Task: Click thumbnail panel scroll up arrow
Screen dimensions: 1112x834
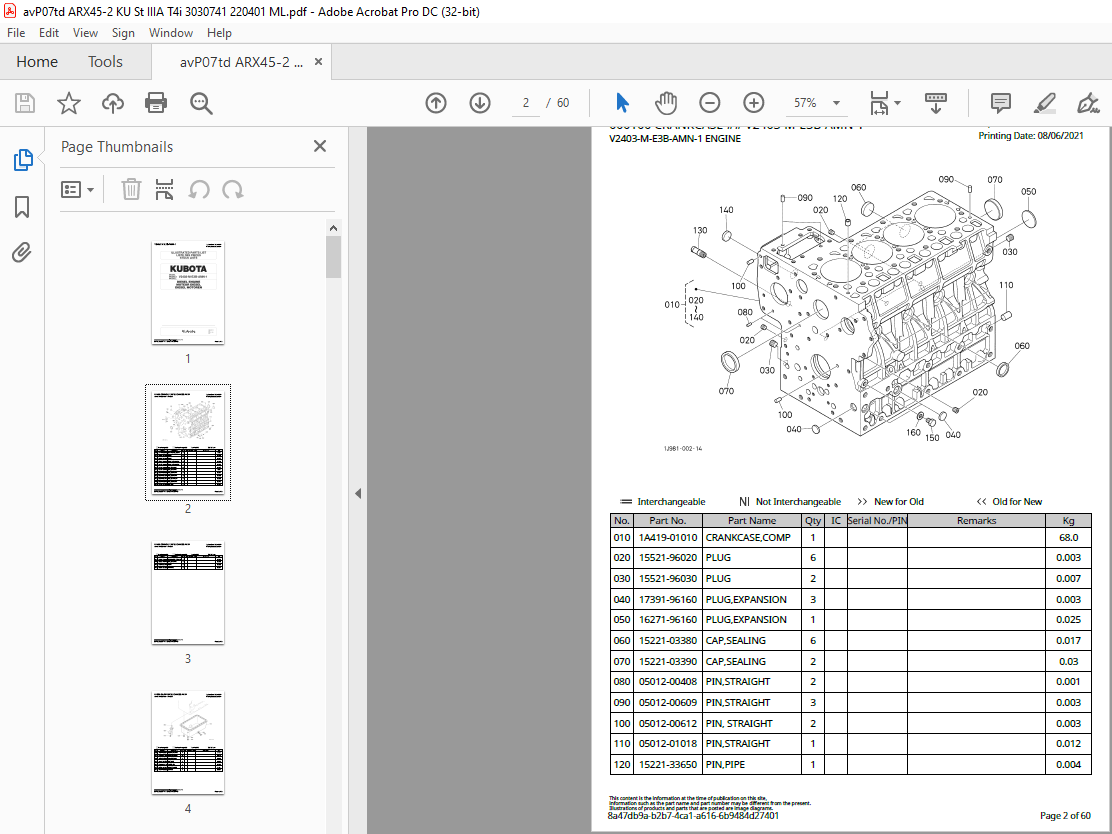Action: tap(333, 228)
